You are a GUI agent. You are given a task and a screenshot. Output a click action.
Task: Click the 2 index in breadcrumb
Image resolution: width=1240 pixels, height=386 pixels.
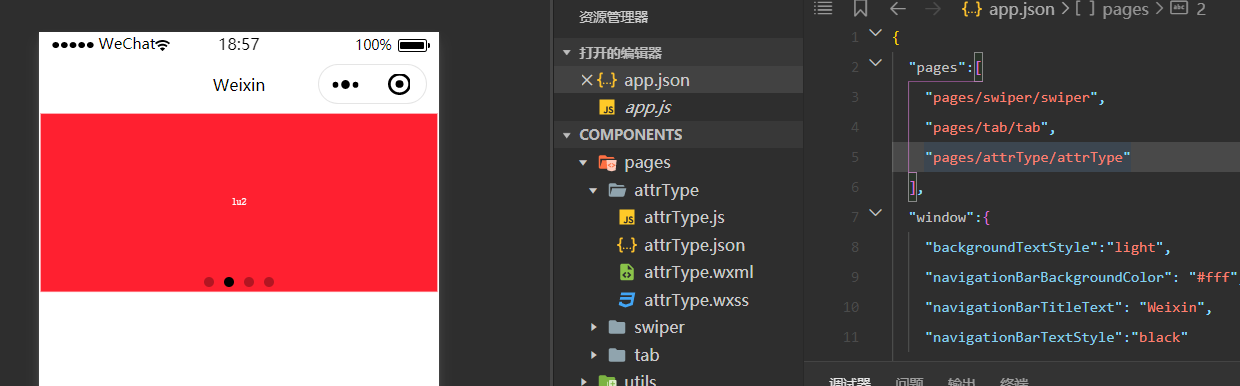click(x=1201, y=9)
